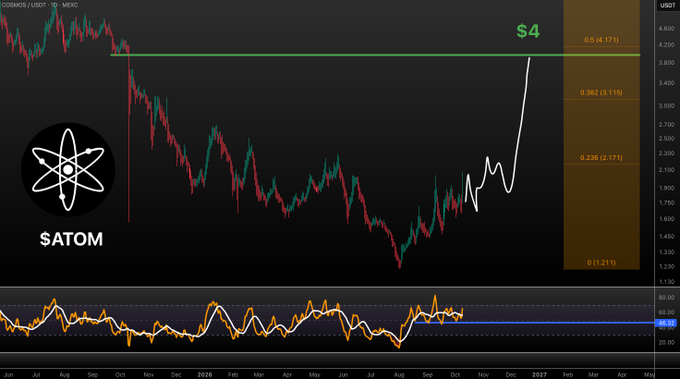The image size is (680, 379).
Task: Click the 2027 year label on time axis
Action: pyautogui.click(x=539, y=374)
